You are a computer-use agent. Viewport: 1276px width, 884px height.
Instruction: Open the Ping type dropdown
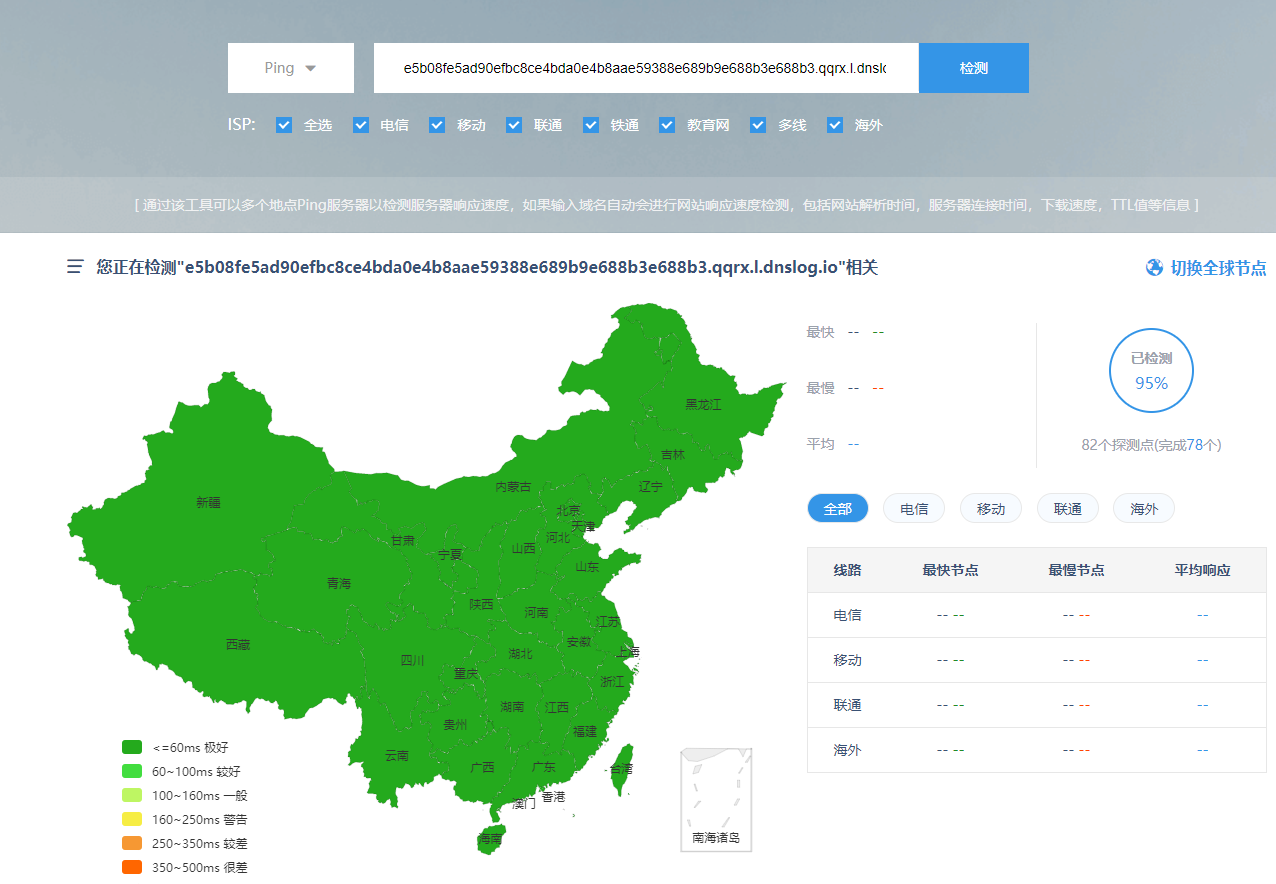[x=290, y=68]
